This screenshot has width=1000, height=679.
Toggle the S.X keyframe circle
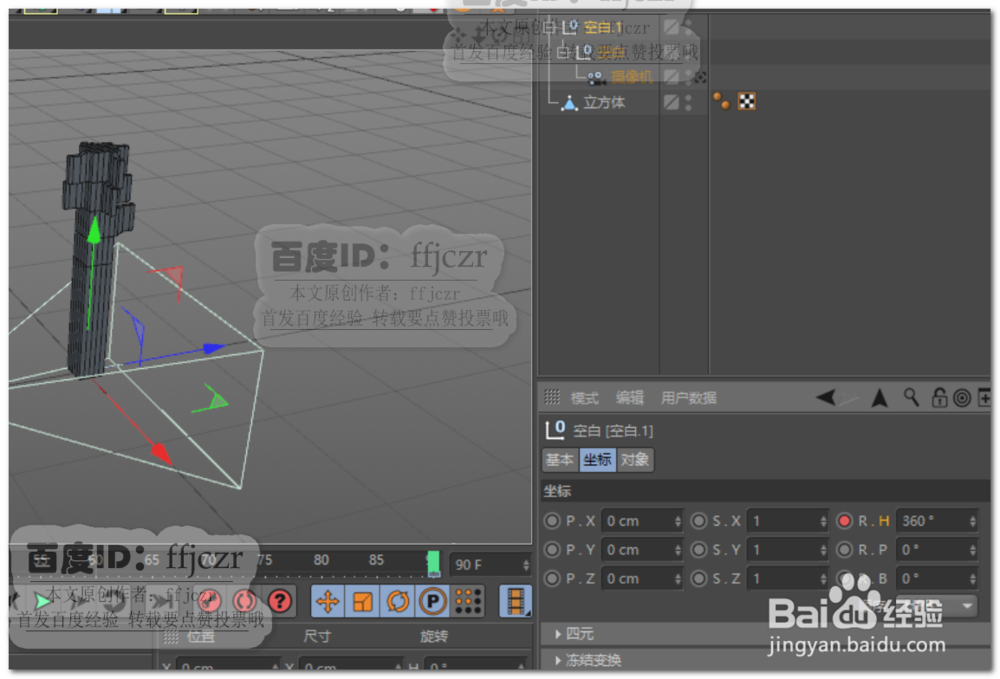pos(699,521)
